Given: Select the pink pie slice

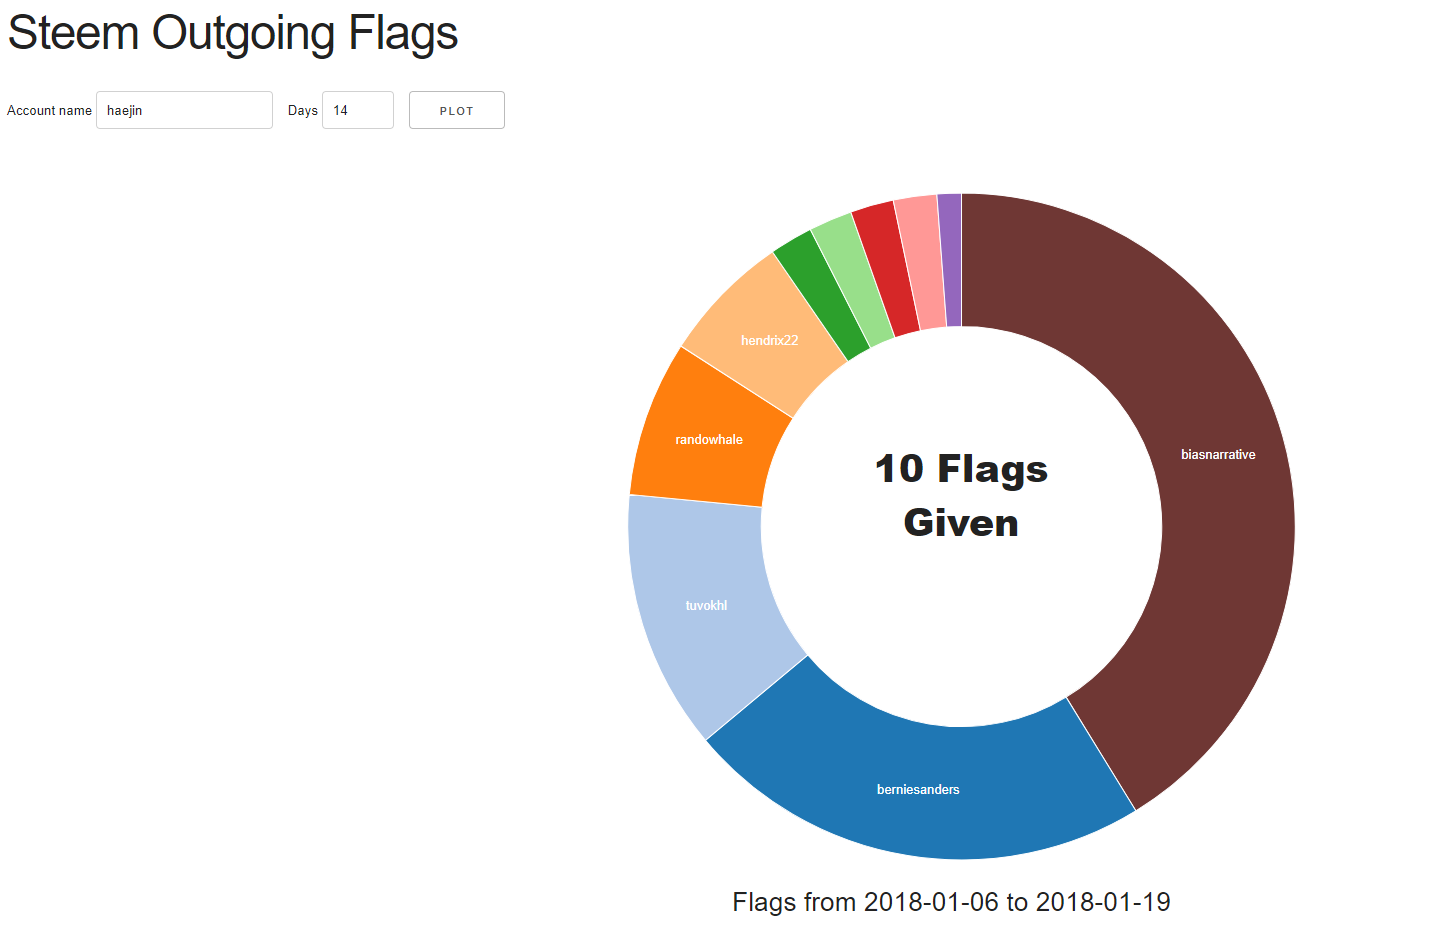Looking at the screenshot, I should [x=921, y=261].
